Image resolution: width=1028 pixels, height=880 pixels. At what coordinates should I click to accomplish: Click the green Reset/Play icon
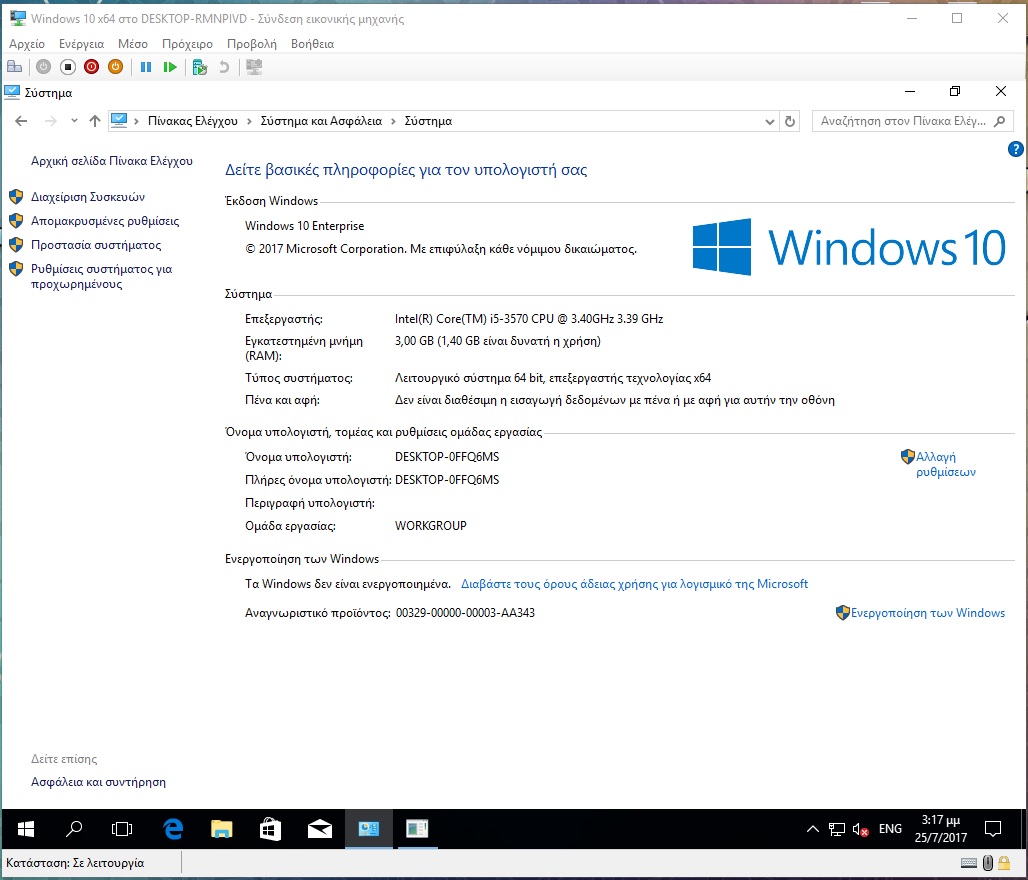point(170,67)
